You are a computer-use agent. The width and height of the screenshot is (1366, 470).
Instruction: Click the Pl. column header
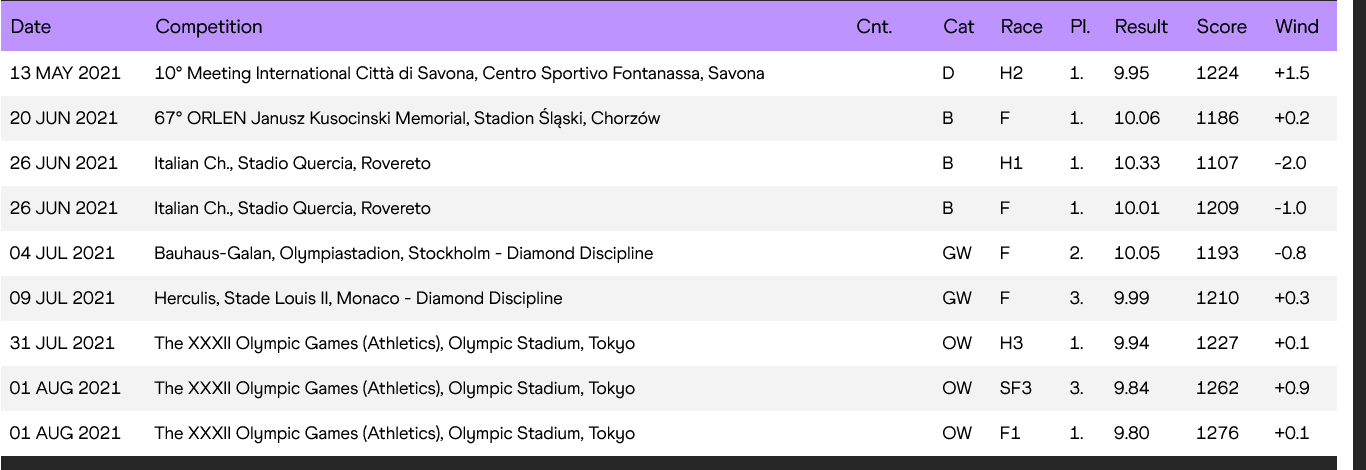pos(1080,27)
